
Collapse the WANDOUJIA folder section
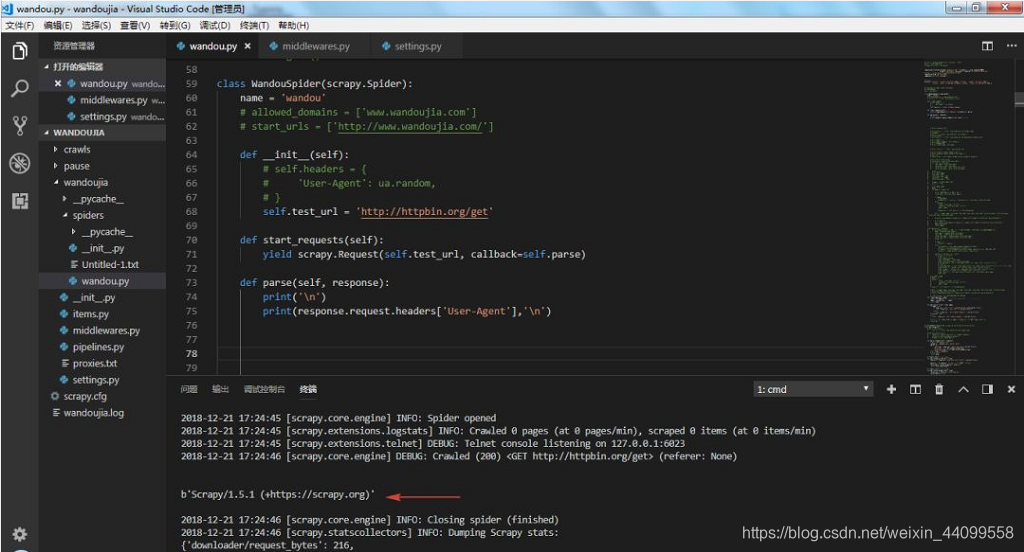click(102, 133)
